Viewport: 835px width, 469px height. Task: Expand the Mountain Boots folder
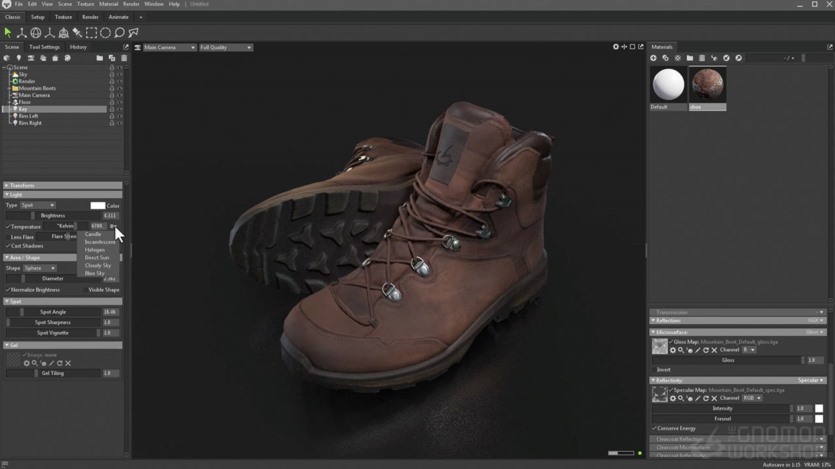(x=9, y=88)
